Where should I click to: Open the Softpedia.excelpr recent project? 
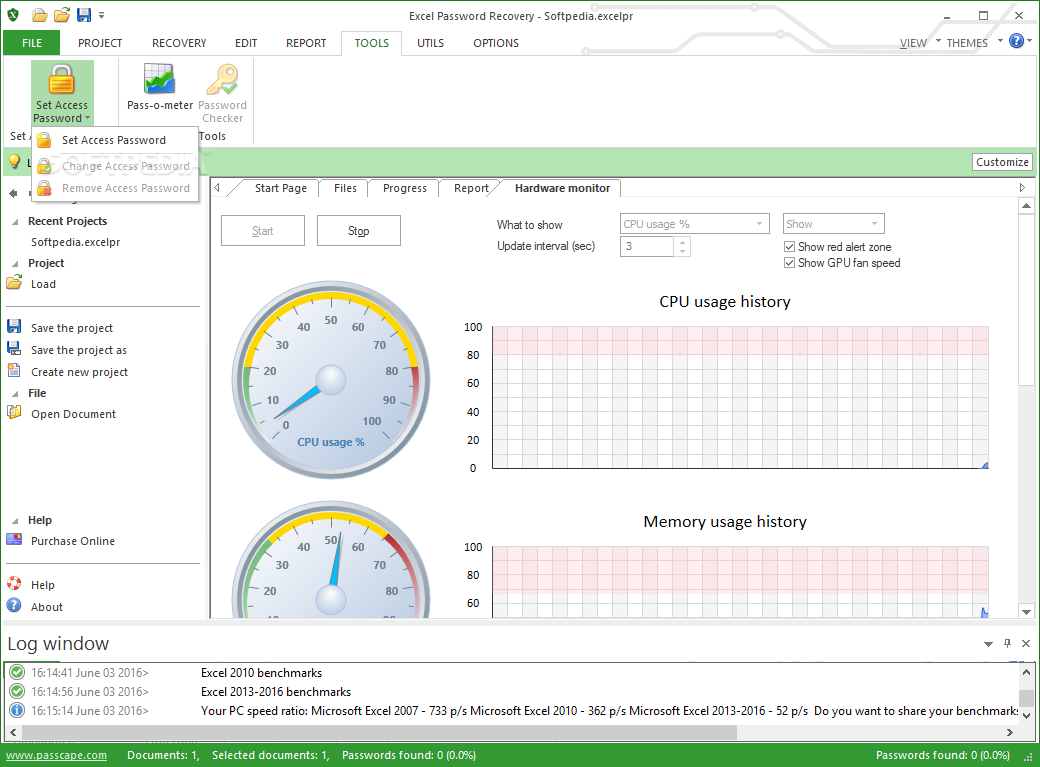76,242
